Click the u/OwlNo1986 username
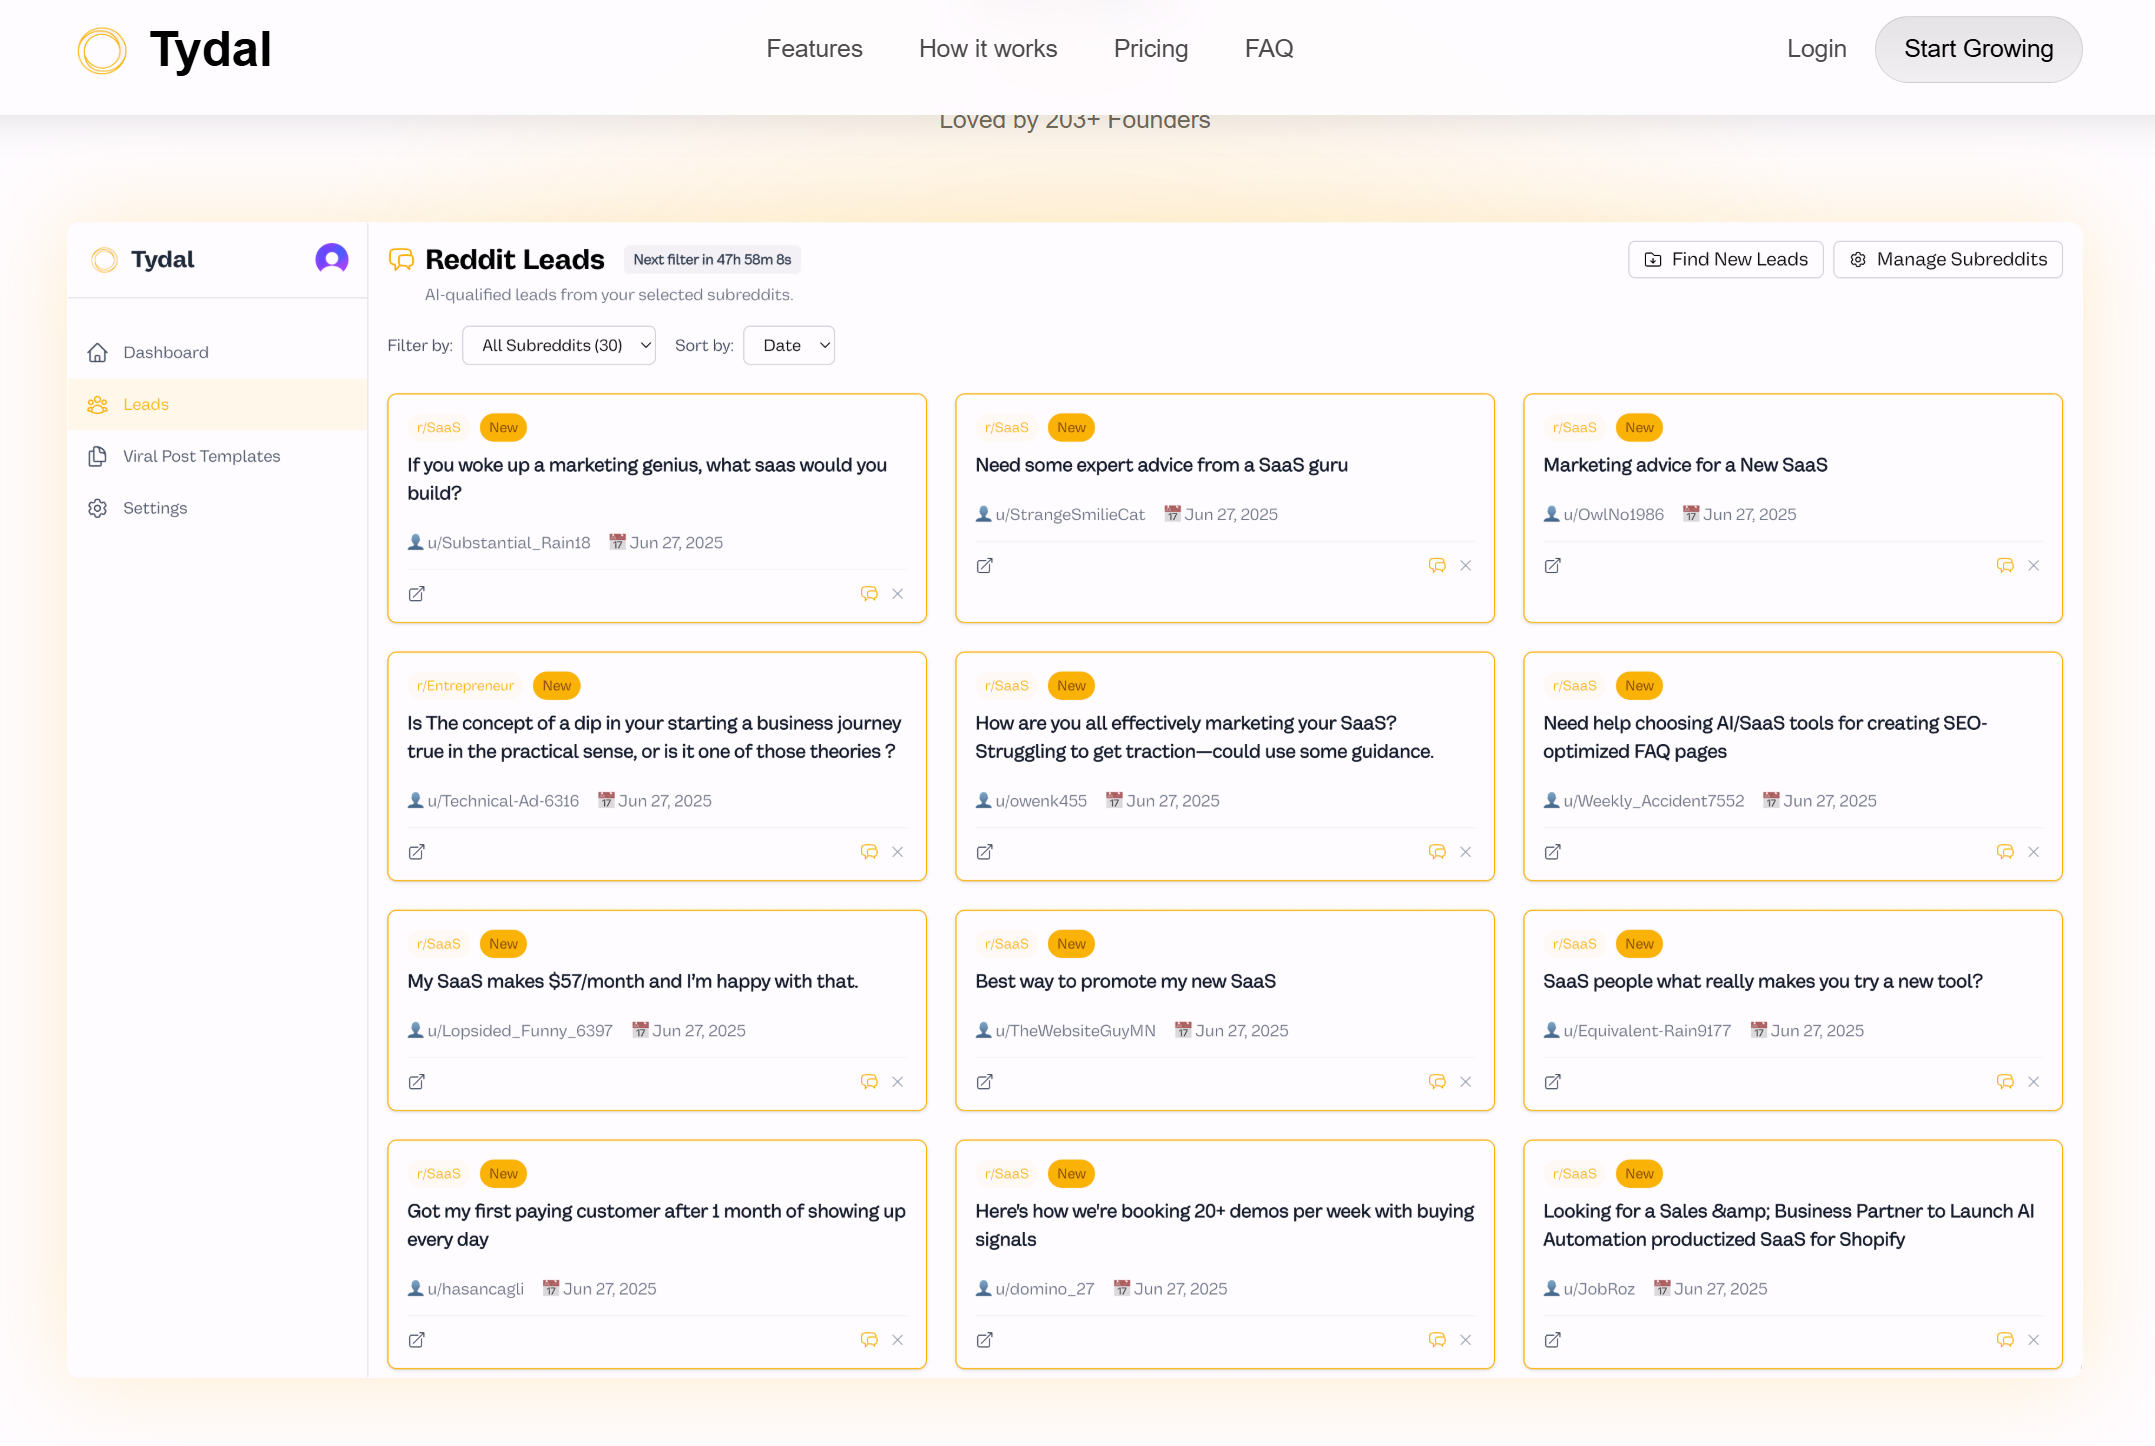This screenshot has width=2155, height=1446. click(x=1613, y=514)
